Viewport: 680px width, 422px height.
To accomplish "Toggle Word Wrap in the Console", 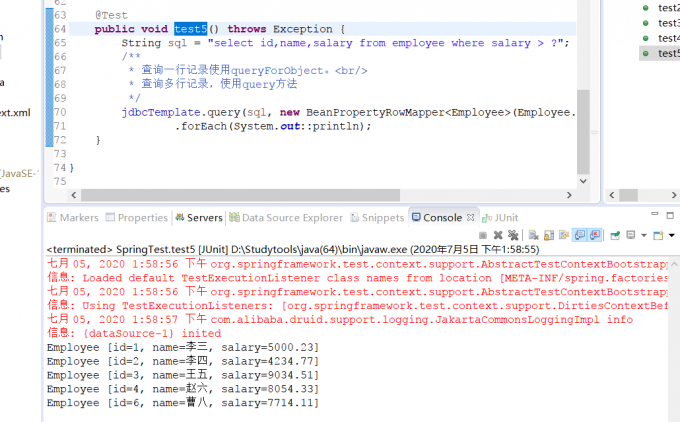I will click(564, 235).
